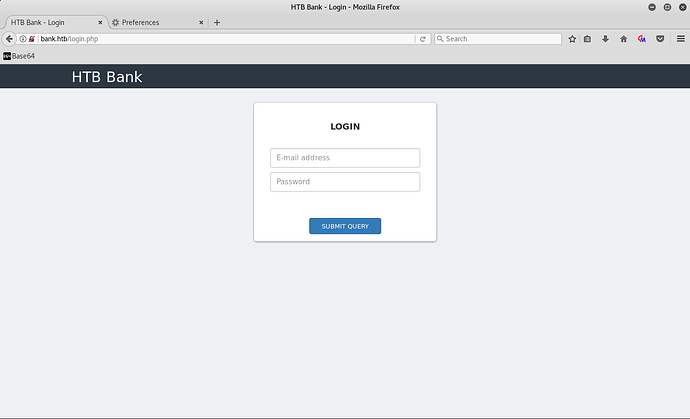The image size is (690, 419).
Task: Reload the page with the refresh icon
Action: (423, 39)
